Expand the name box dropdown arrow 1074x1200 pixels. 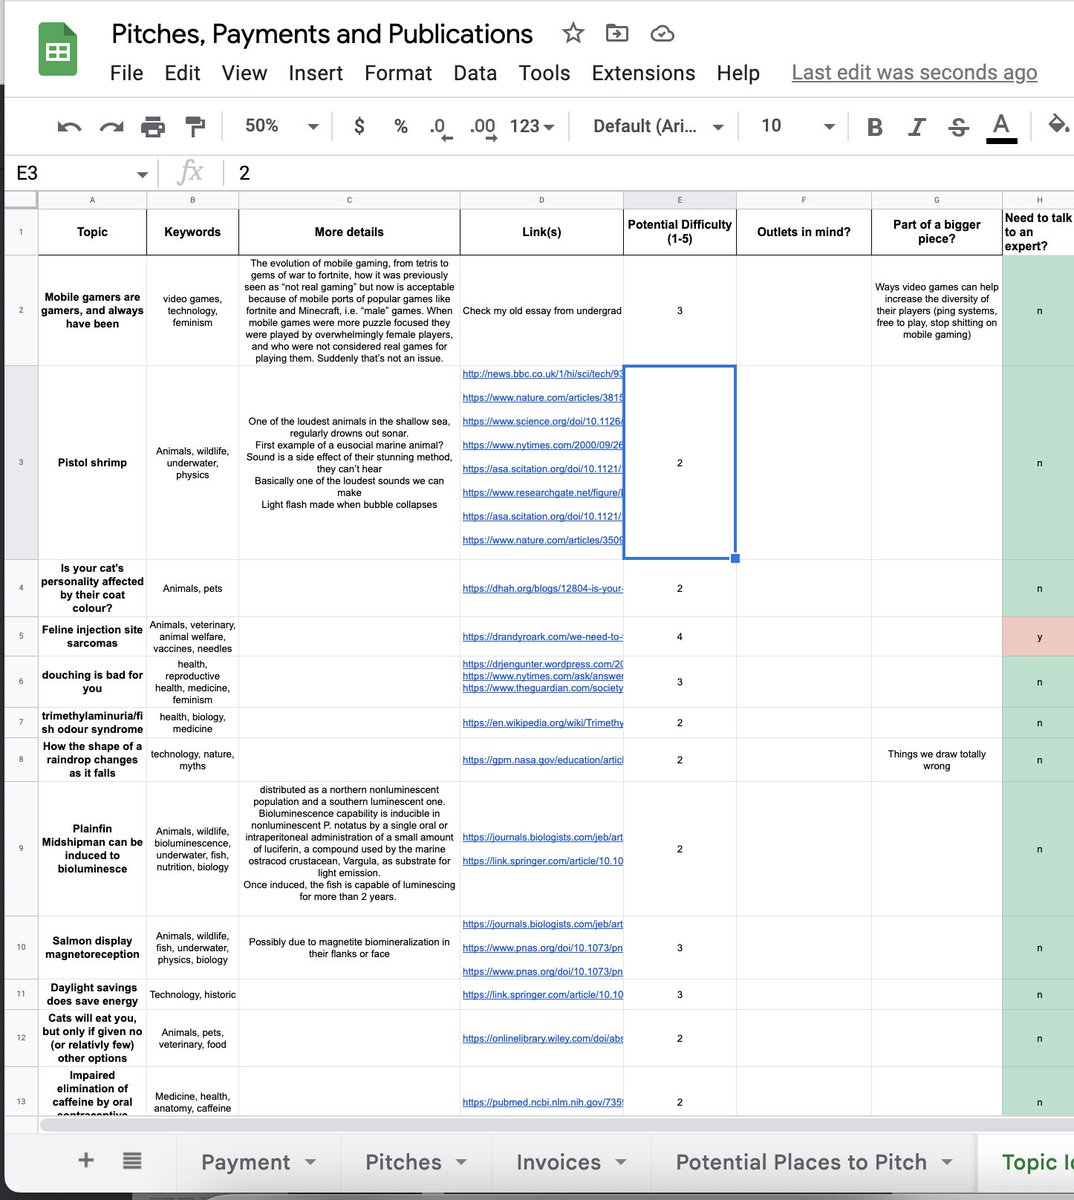(x=141, y=175)
